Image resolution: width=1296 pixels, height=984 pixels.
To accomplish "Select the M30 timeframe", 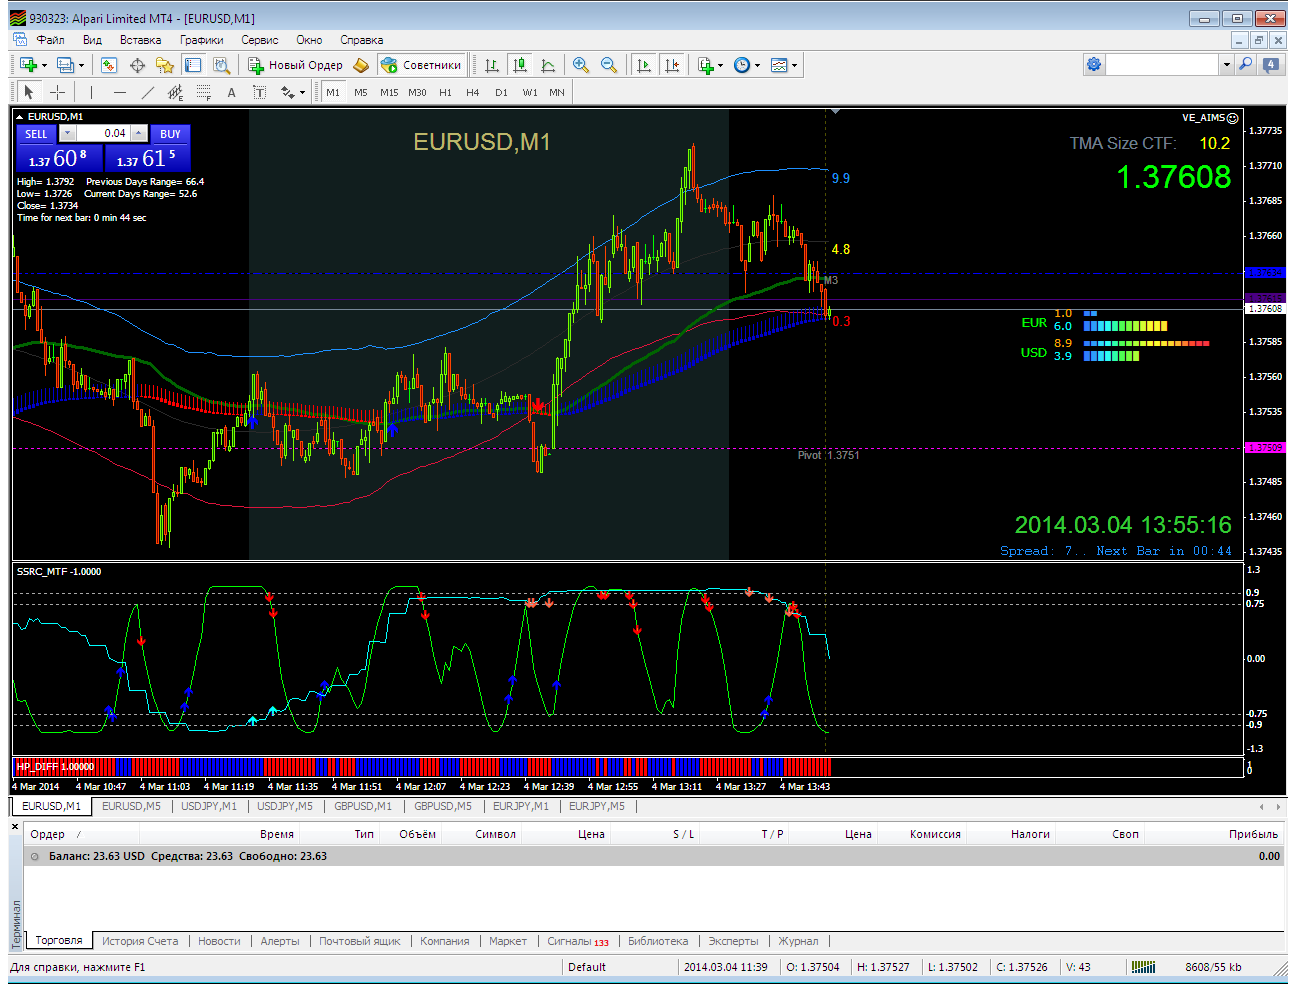I will tap(417, 92).
